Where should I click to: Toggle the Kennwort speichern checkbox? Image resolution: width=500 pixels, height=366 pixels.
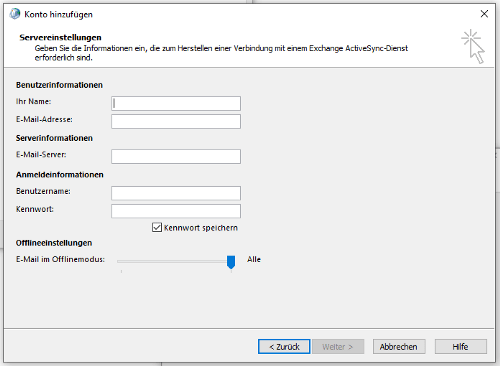(x=157, y=227)
